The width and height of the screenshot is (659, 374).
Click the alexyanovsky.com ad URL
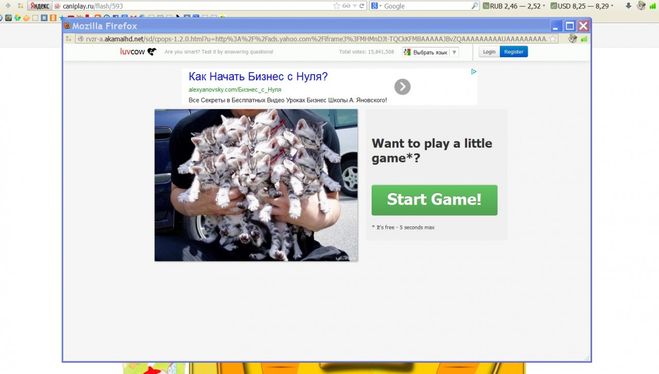click(x=235, y=90)
